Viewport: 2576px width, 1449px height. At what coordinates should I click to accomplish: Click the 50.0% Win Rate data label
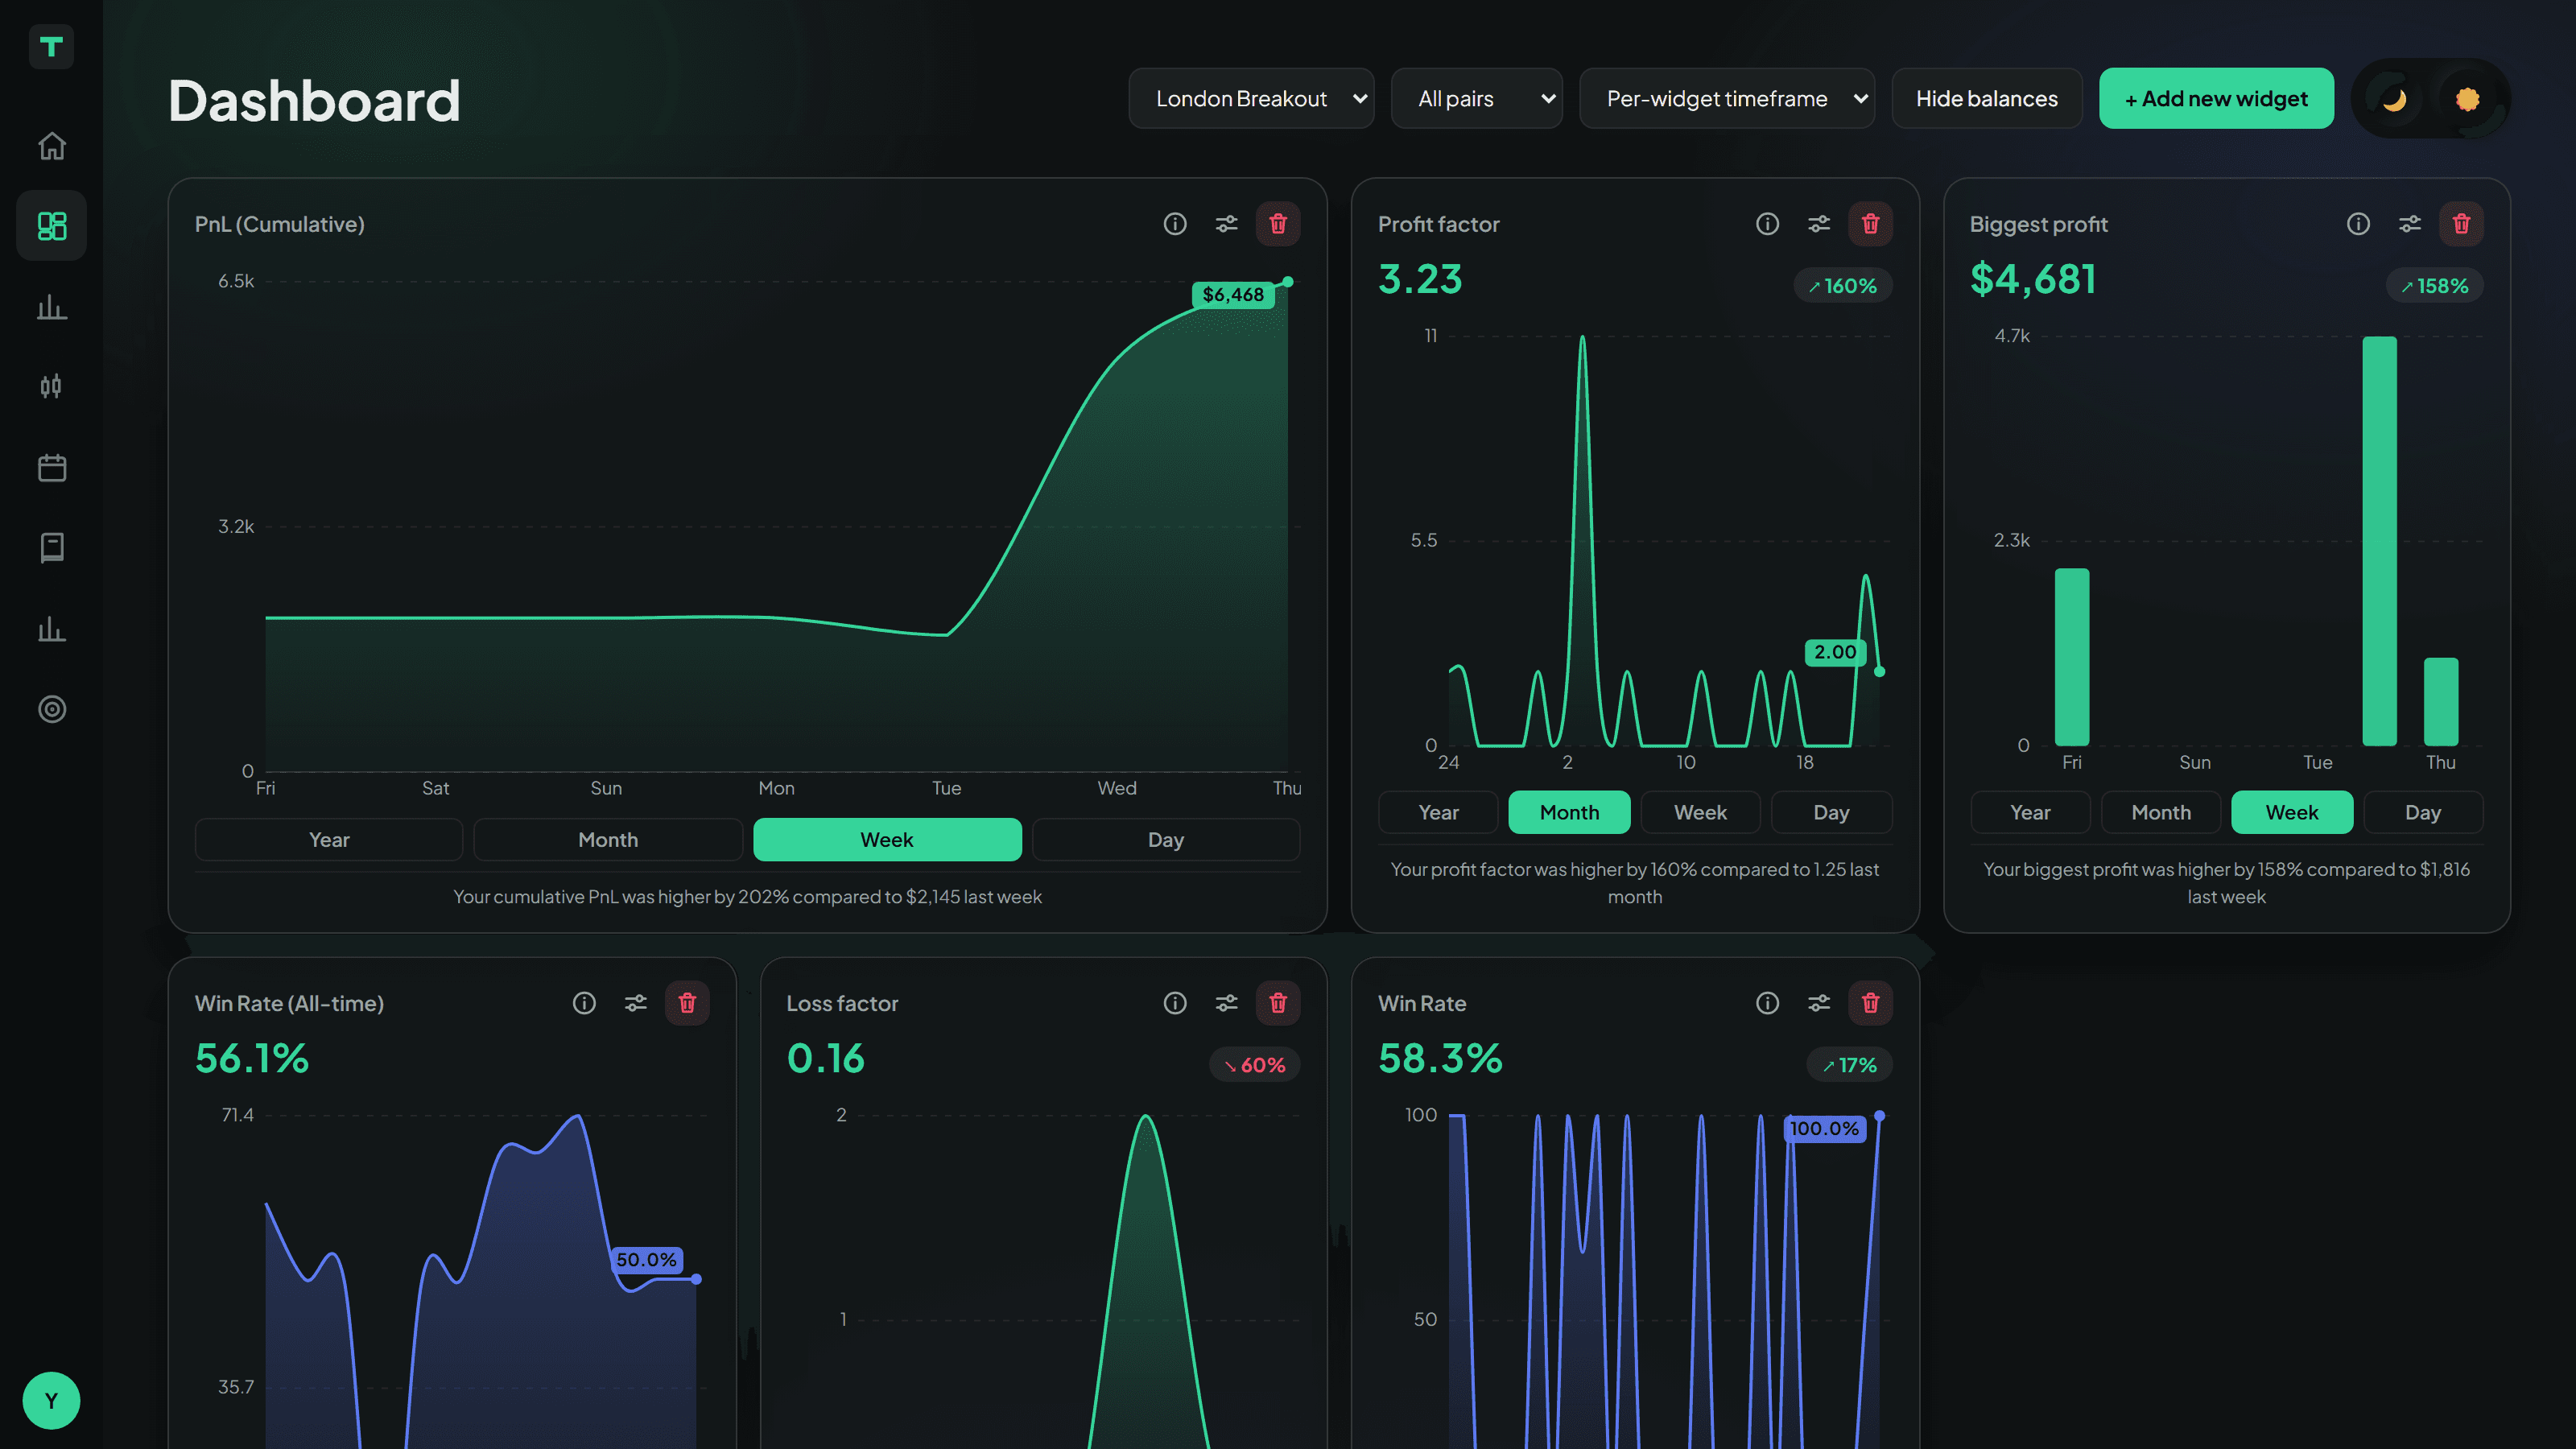coord(646,1260)
